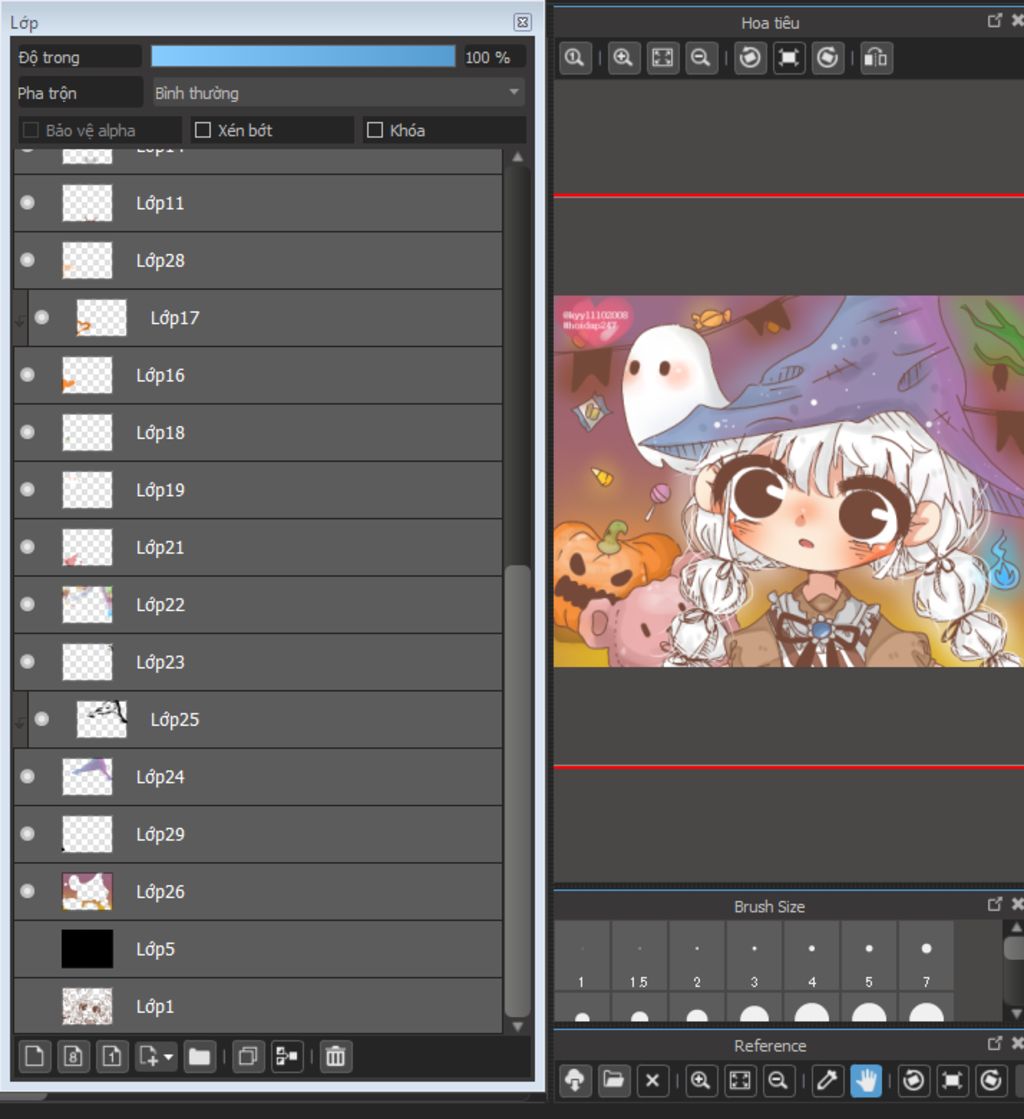This screenshot has height=1119, width=1024.
Task: Reset the navigator zoom to 100%
Action: pos(575,58)
